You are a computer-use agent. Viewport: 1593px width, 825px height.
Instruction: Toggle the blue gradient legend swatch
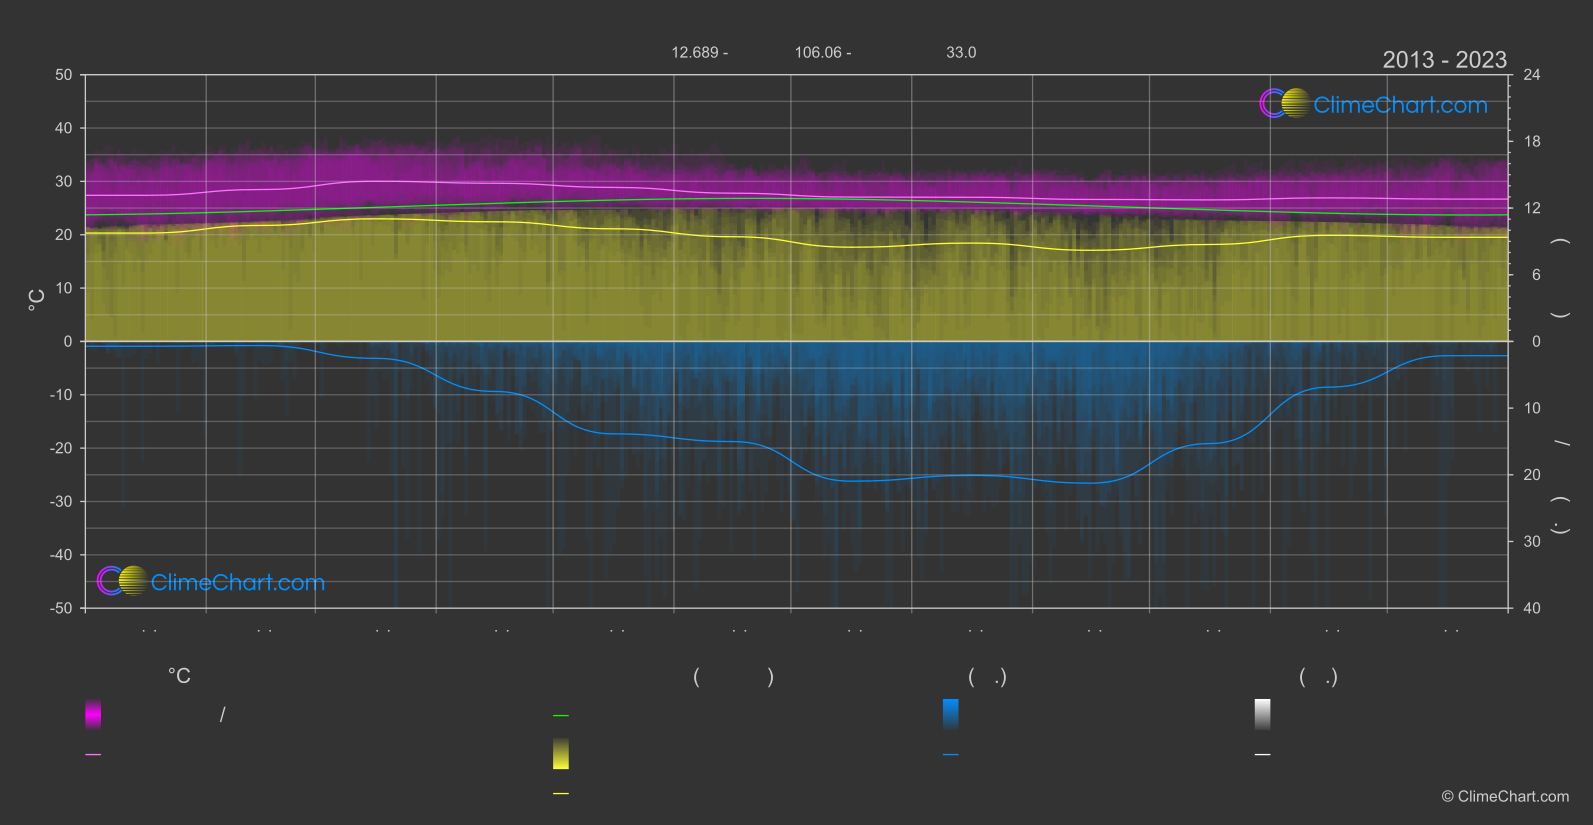(951, 714)
